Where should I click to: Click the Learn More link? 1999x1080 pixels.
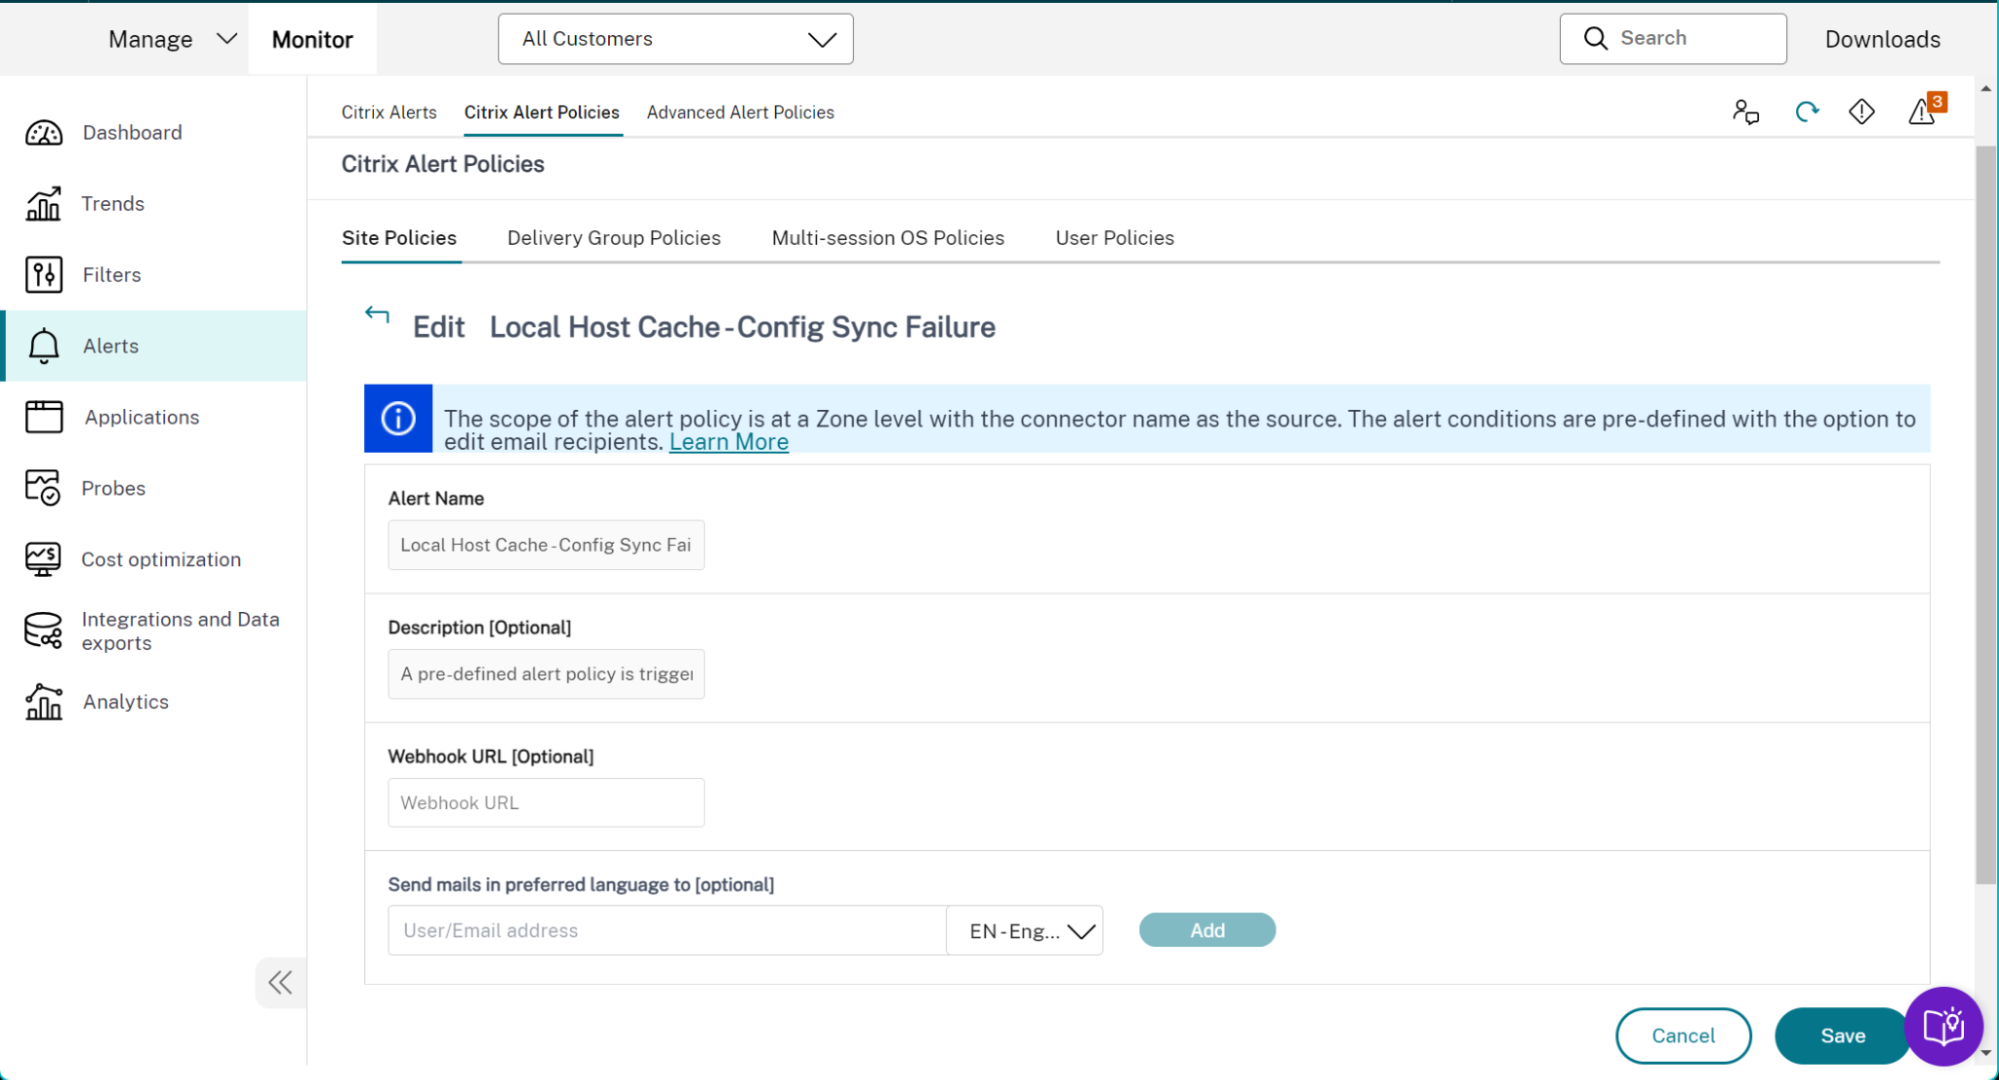click(x=728, y=442)
